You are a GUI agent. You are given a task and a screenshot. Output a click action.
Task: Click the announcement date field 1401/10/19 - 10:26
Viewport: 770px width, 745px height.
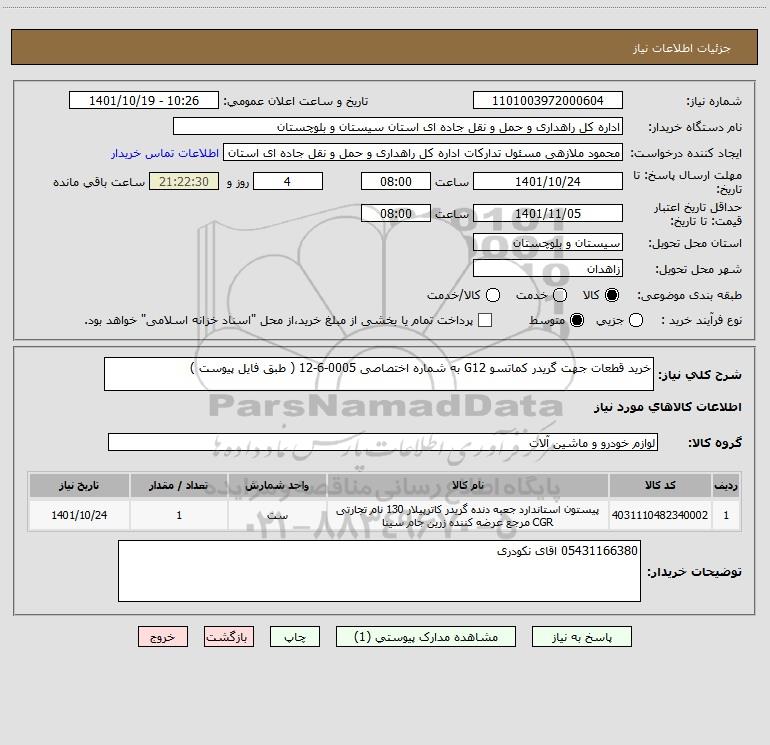[144, 101]
